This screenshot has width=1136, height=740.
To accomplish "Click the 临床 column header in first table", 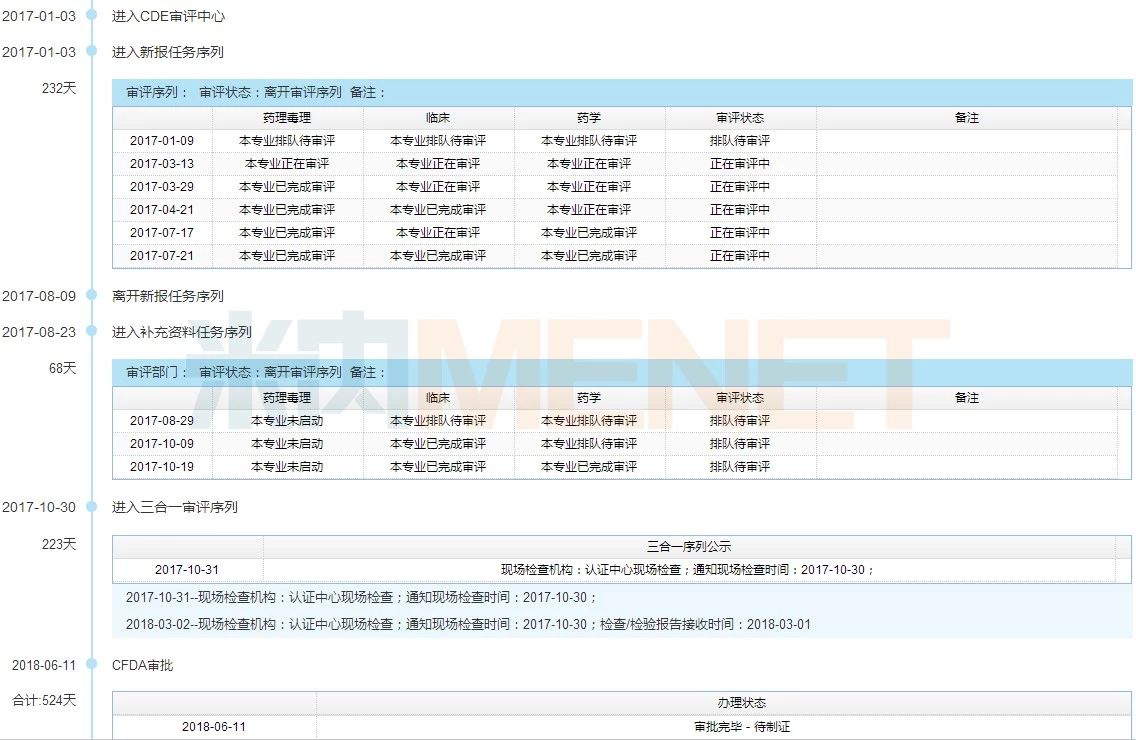I will pos(438,117).
